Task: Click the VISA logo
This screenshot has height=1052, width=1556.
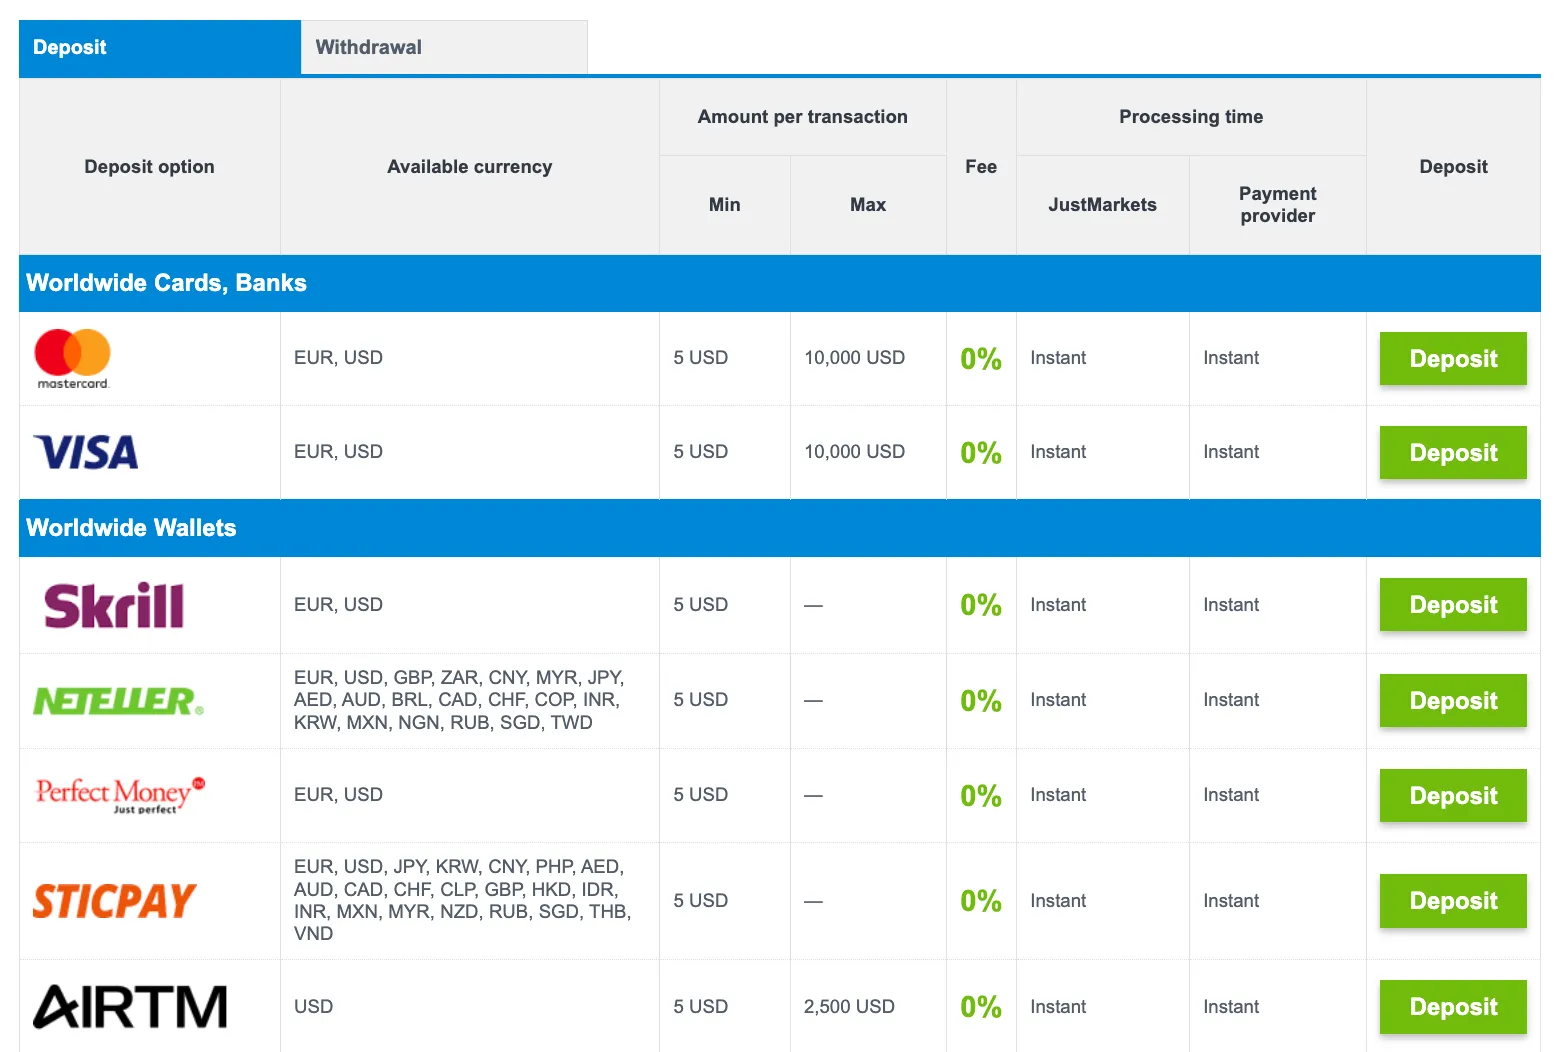Action: (x=86, y=452)
